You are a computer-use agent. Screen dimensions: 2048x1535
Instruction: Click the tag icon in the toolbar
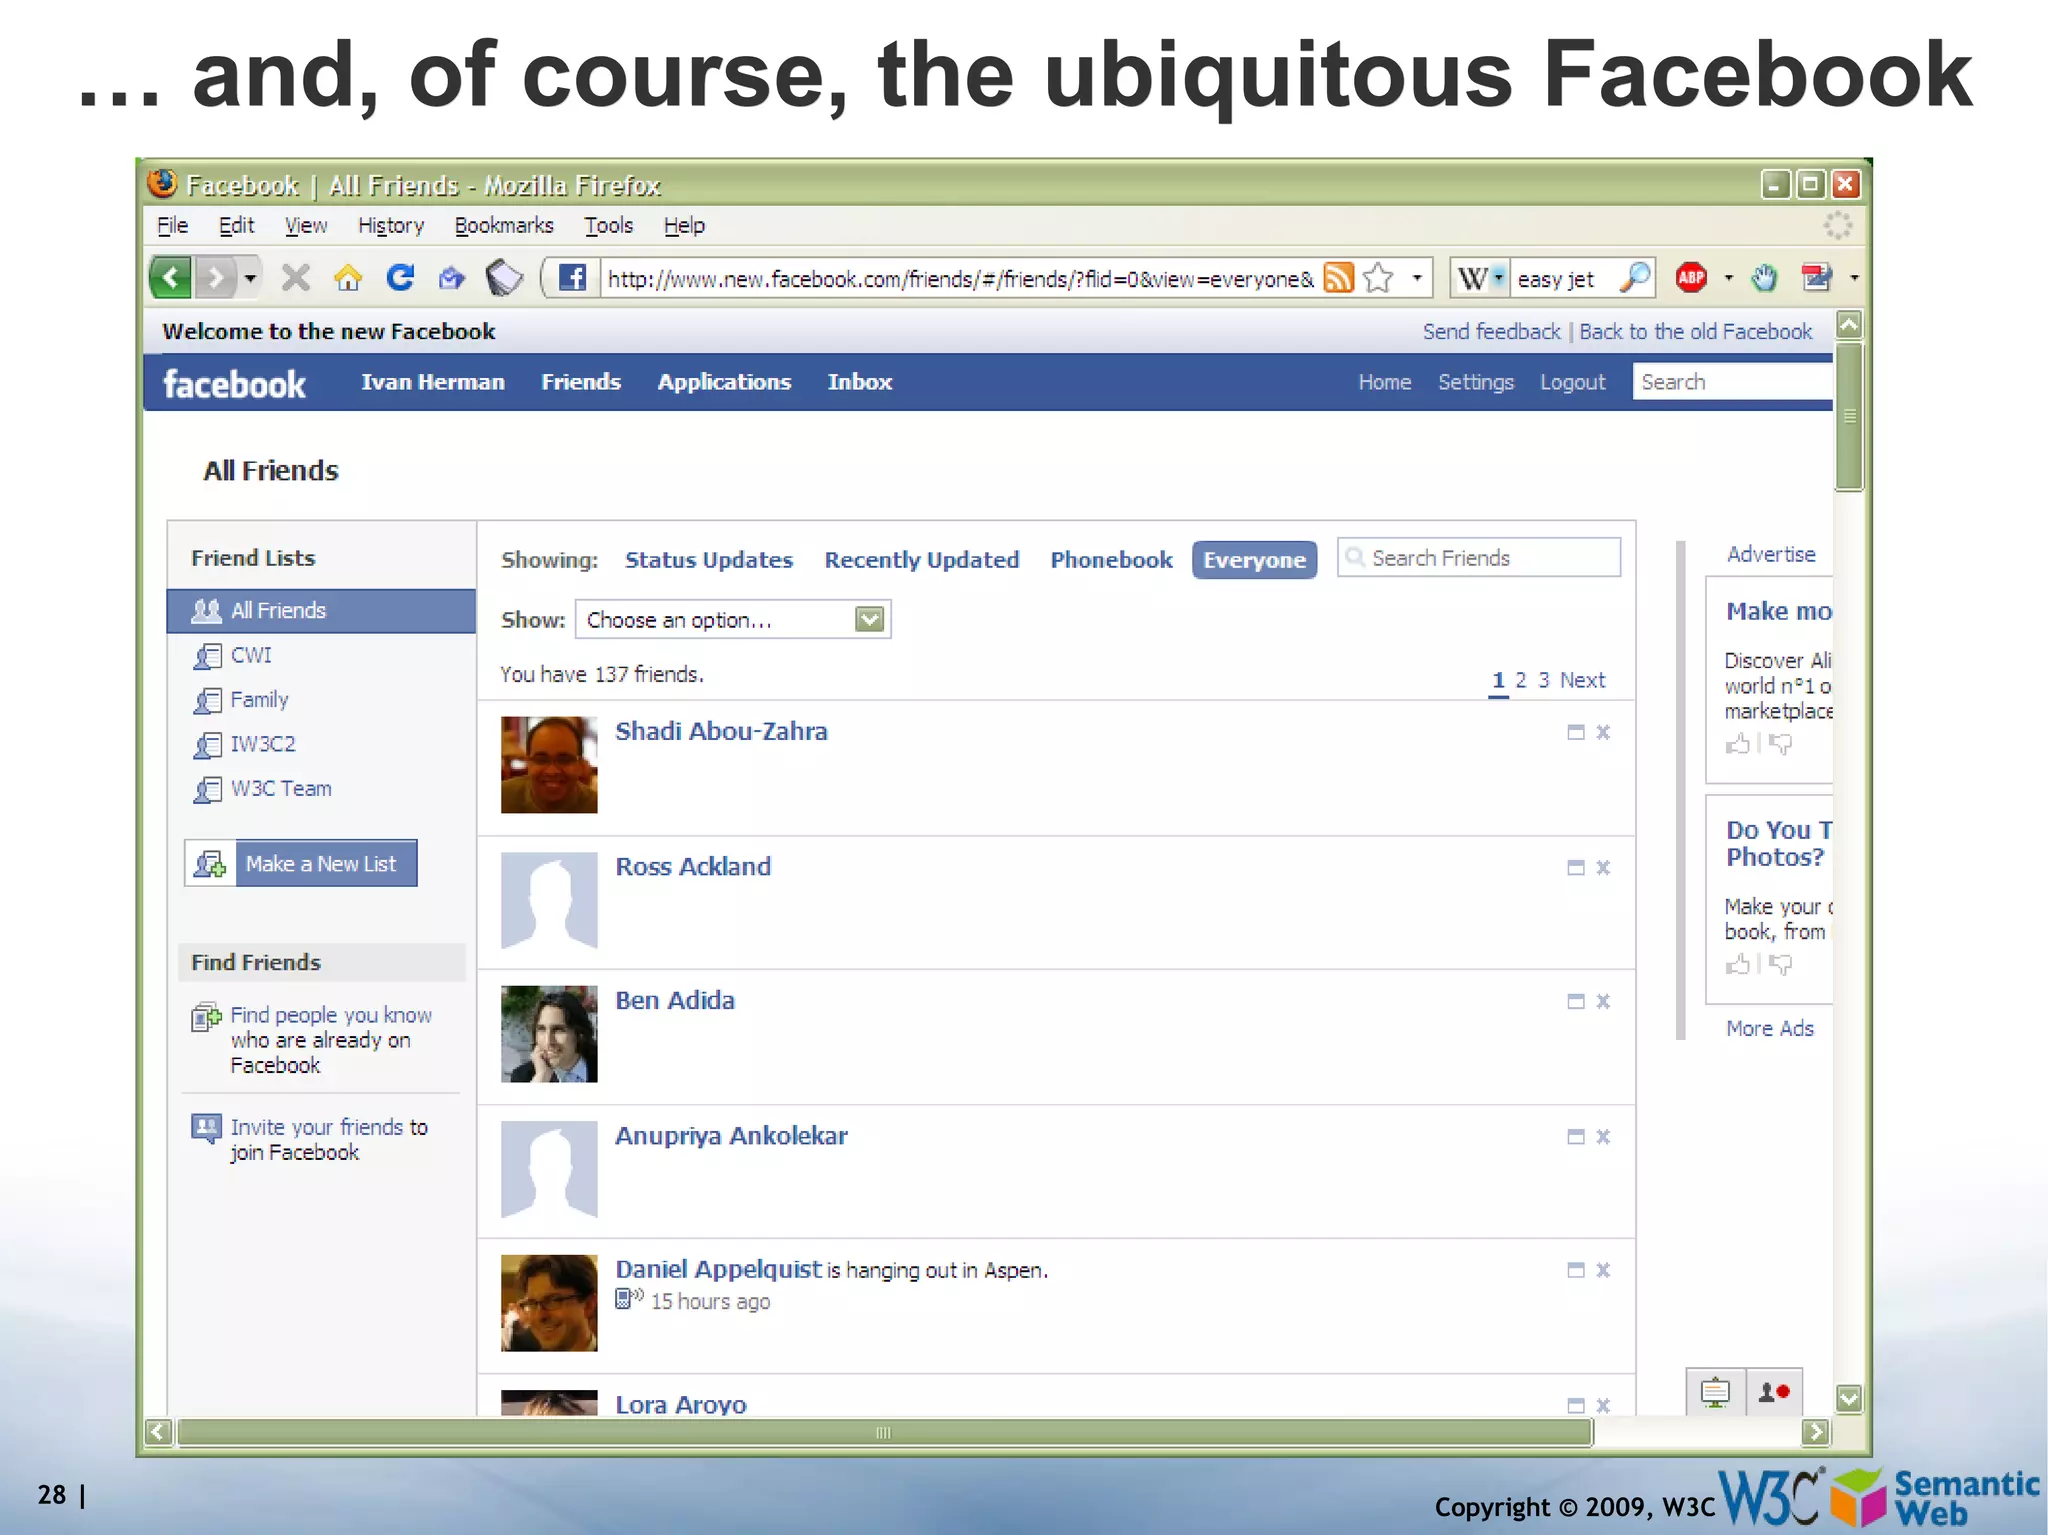tap(505, 277)
